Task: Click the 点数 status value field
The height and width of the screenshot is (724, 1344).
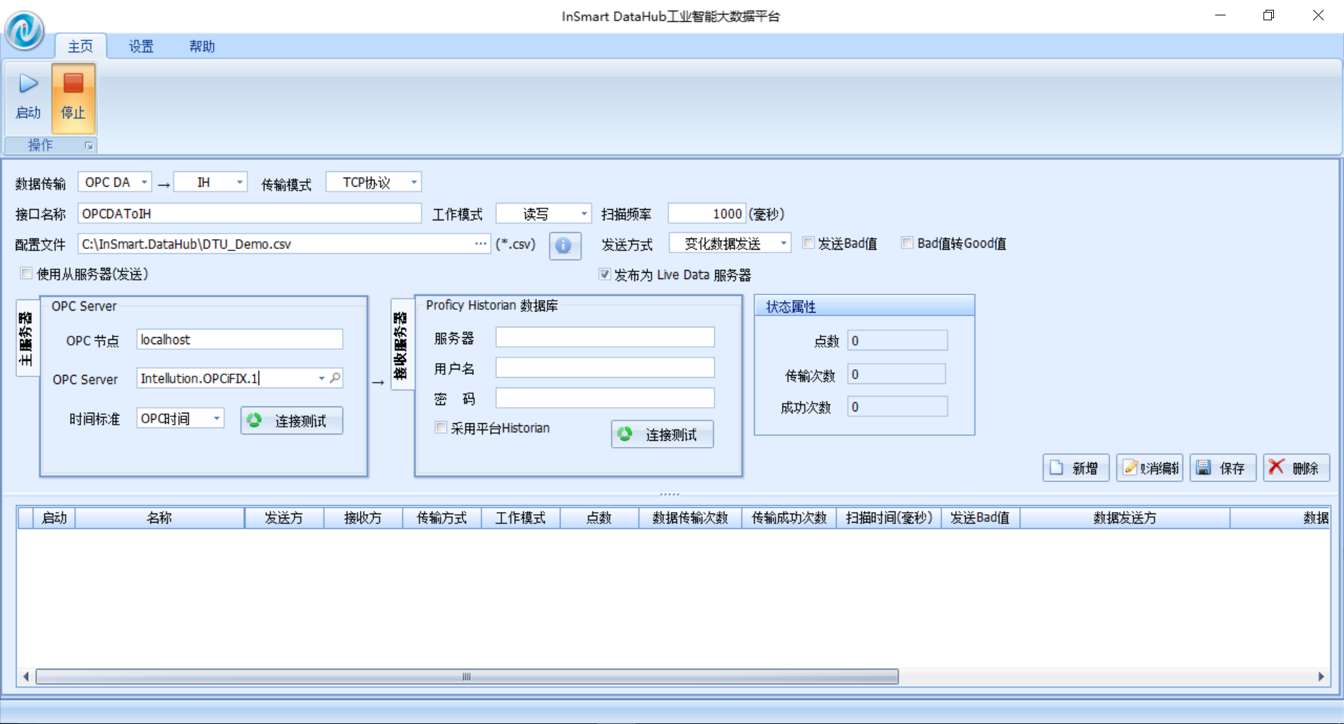Action: click(897, 341)
